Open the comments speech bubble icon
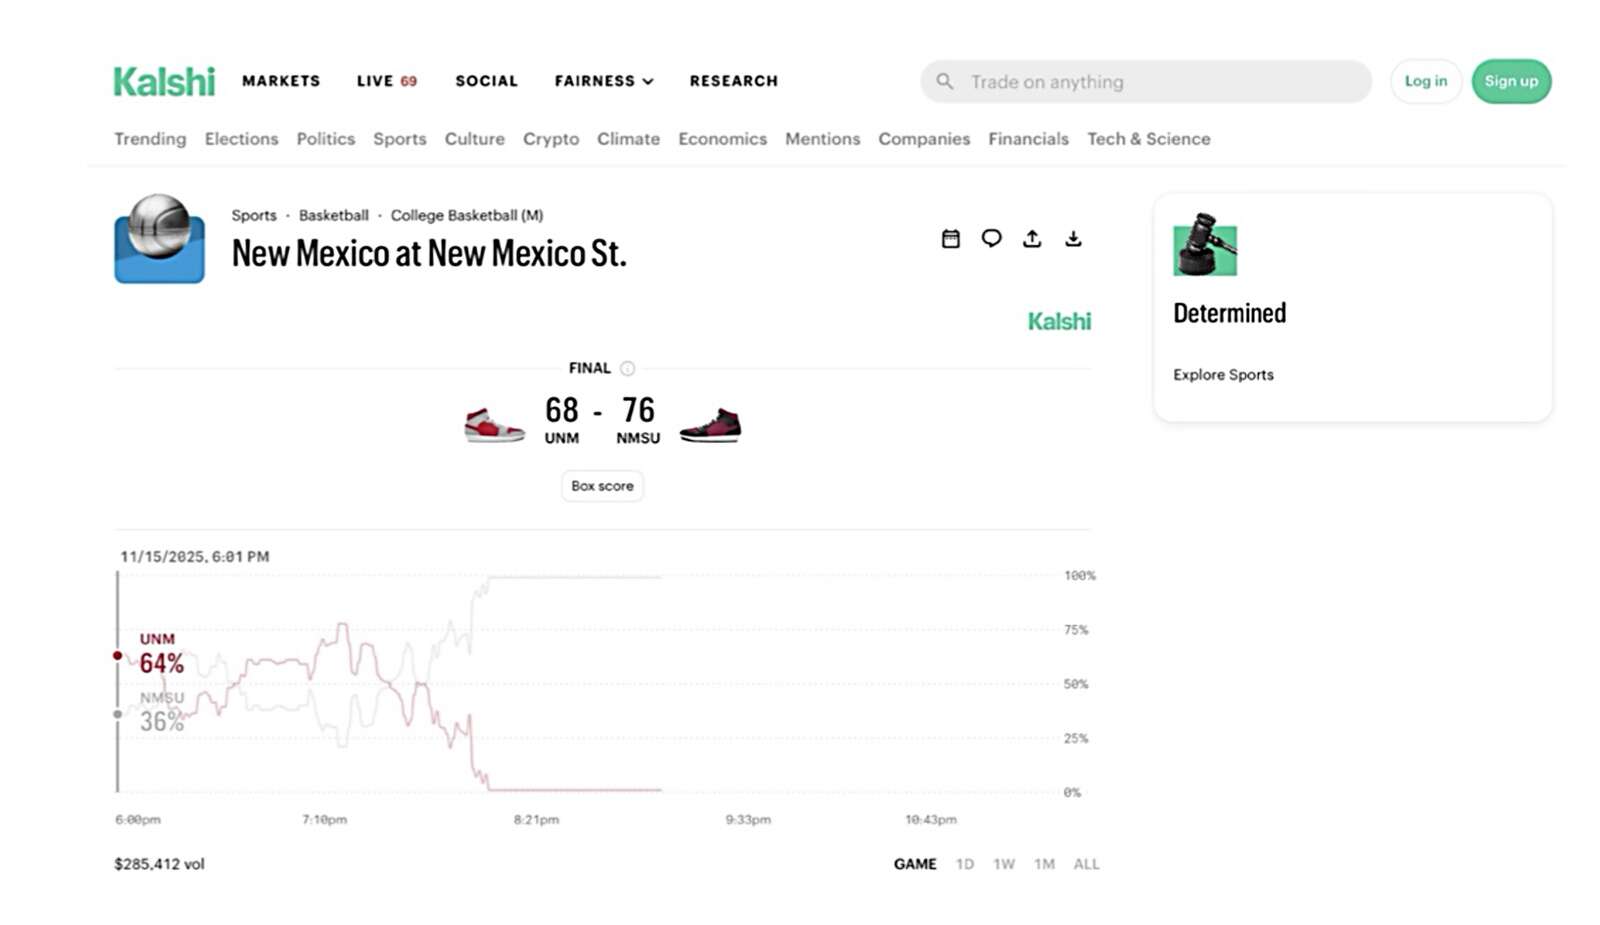1600x925 pixels. point(991,238)
